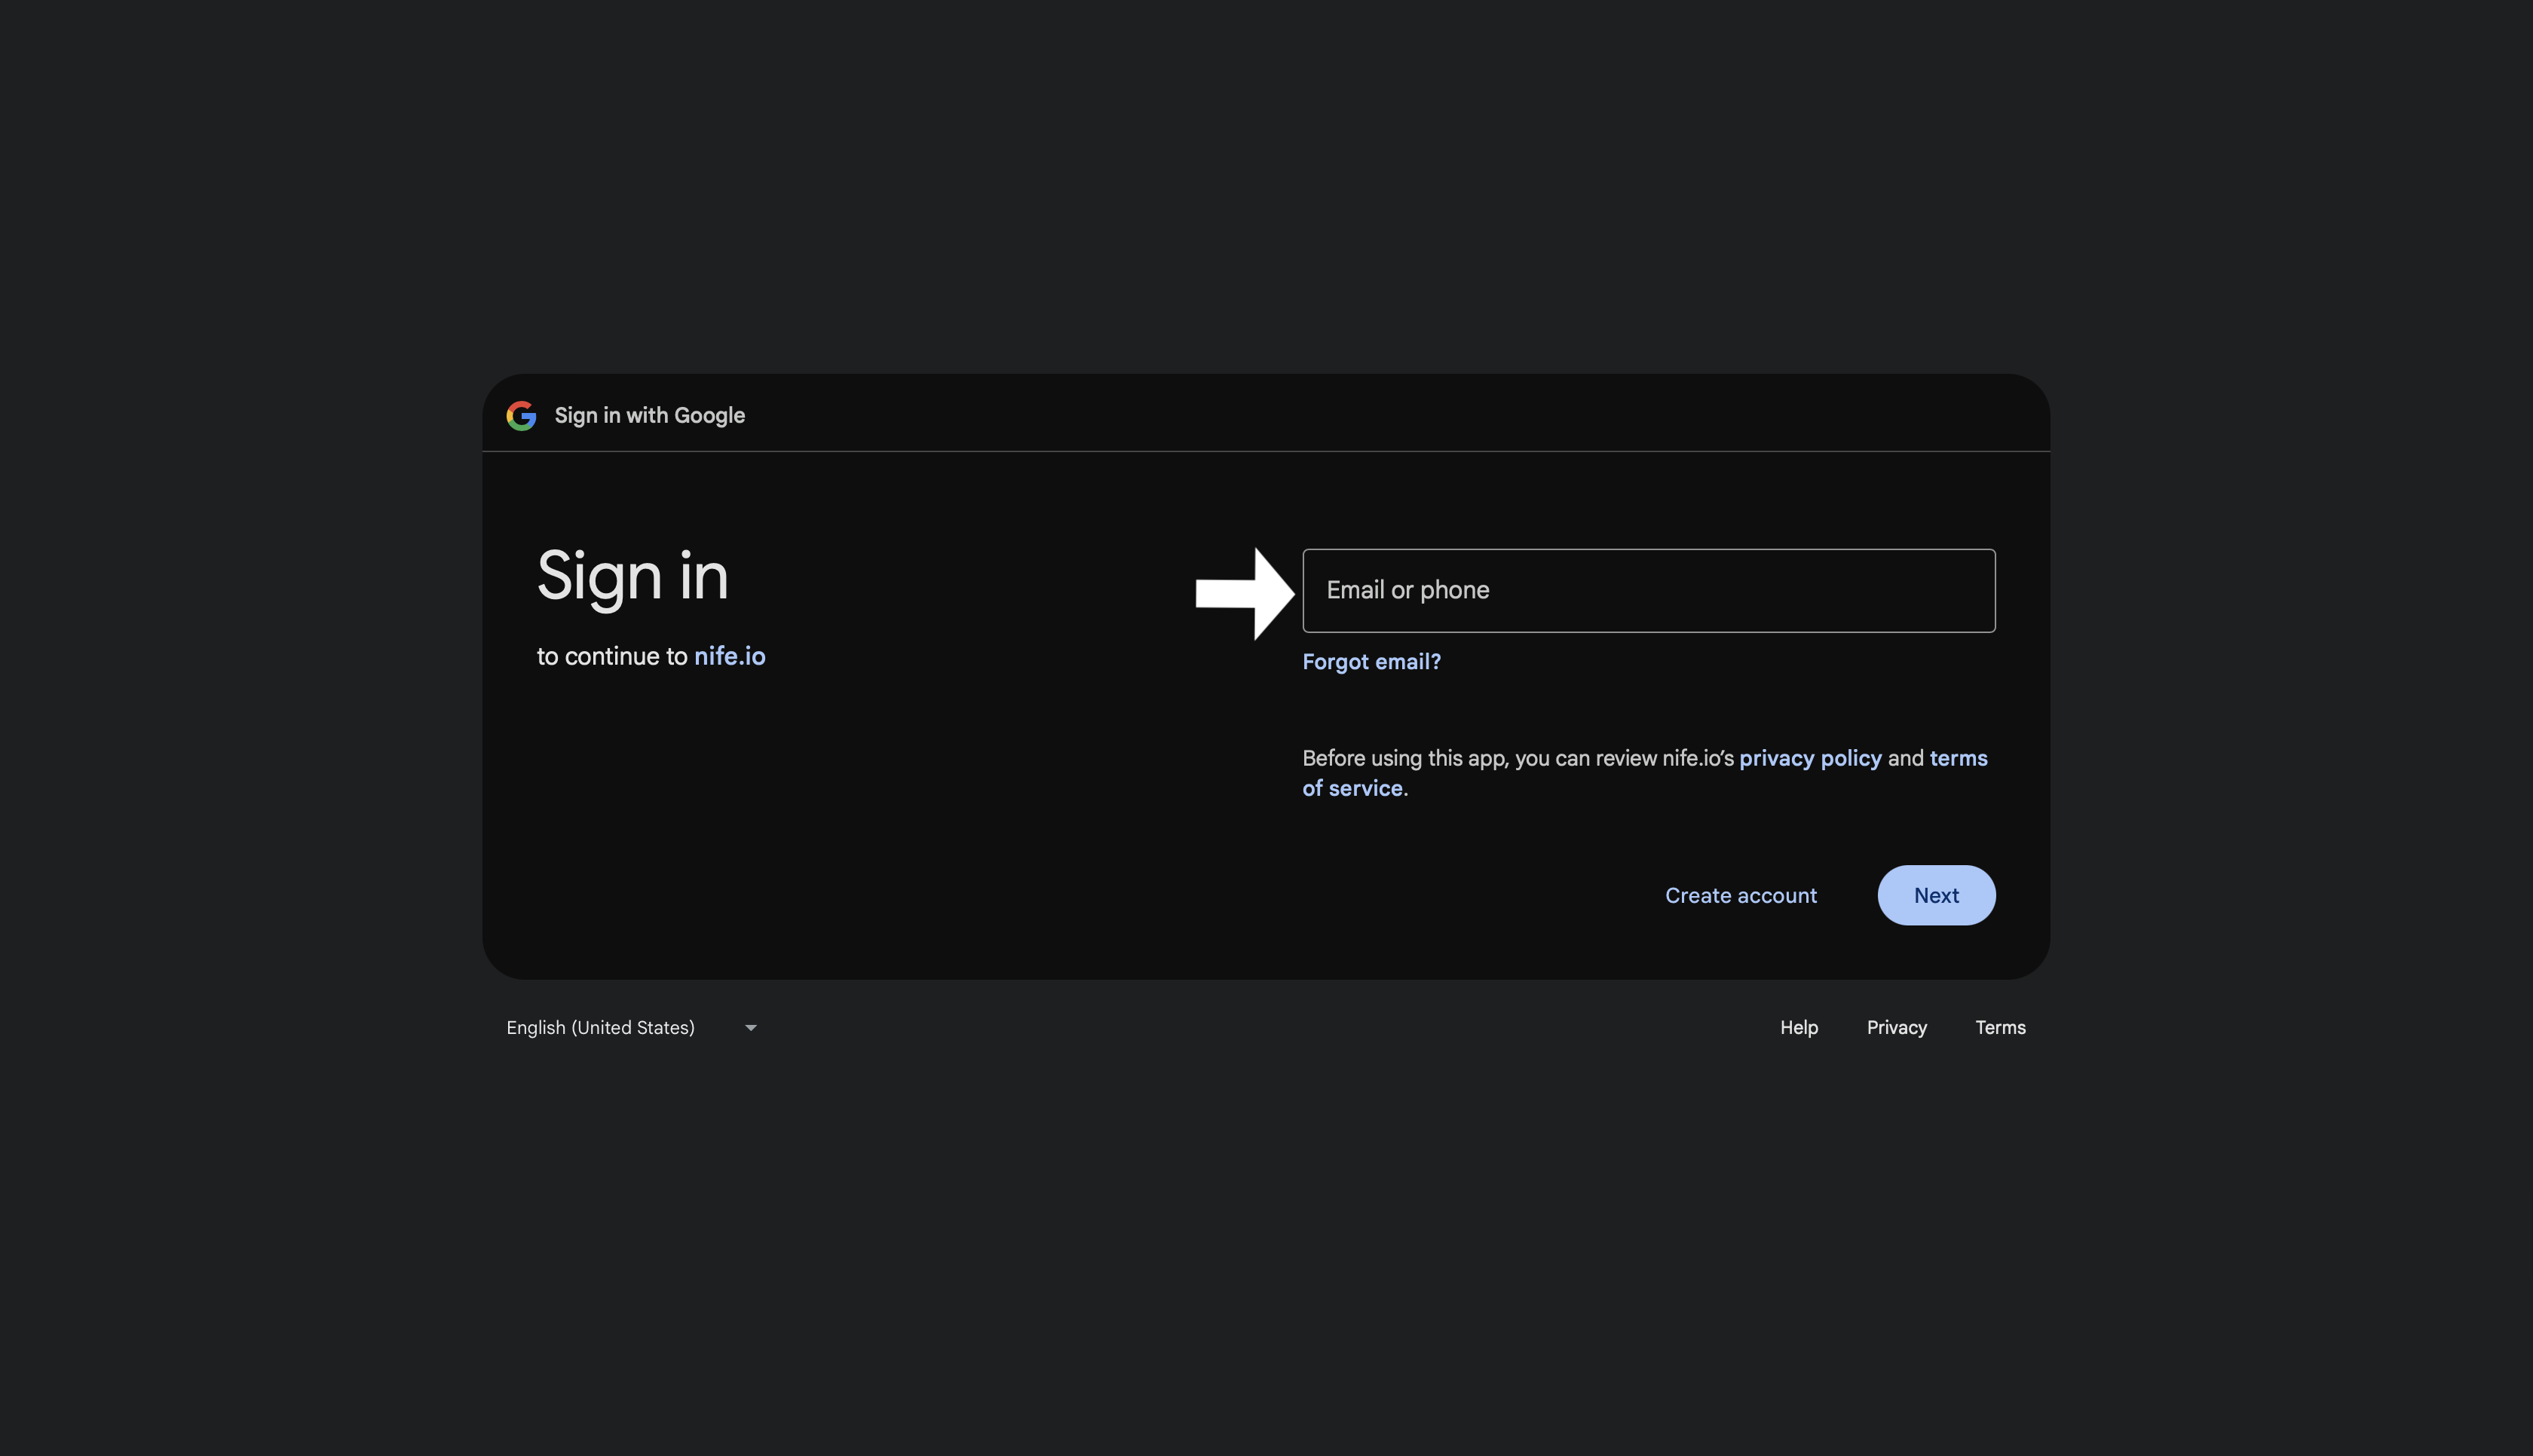2533x1456 pixels.
Task: Click the Terms link in the footer
Action: 2000,1027
